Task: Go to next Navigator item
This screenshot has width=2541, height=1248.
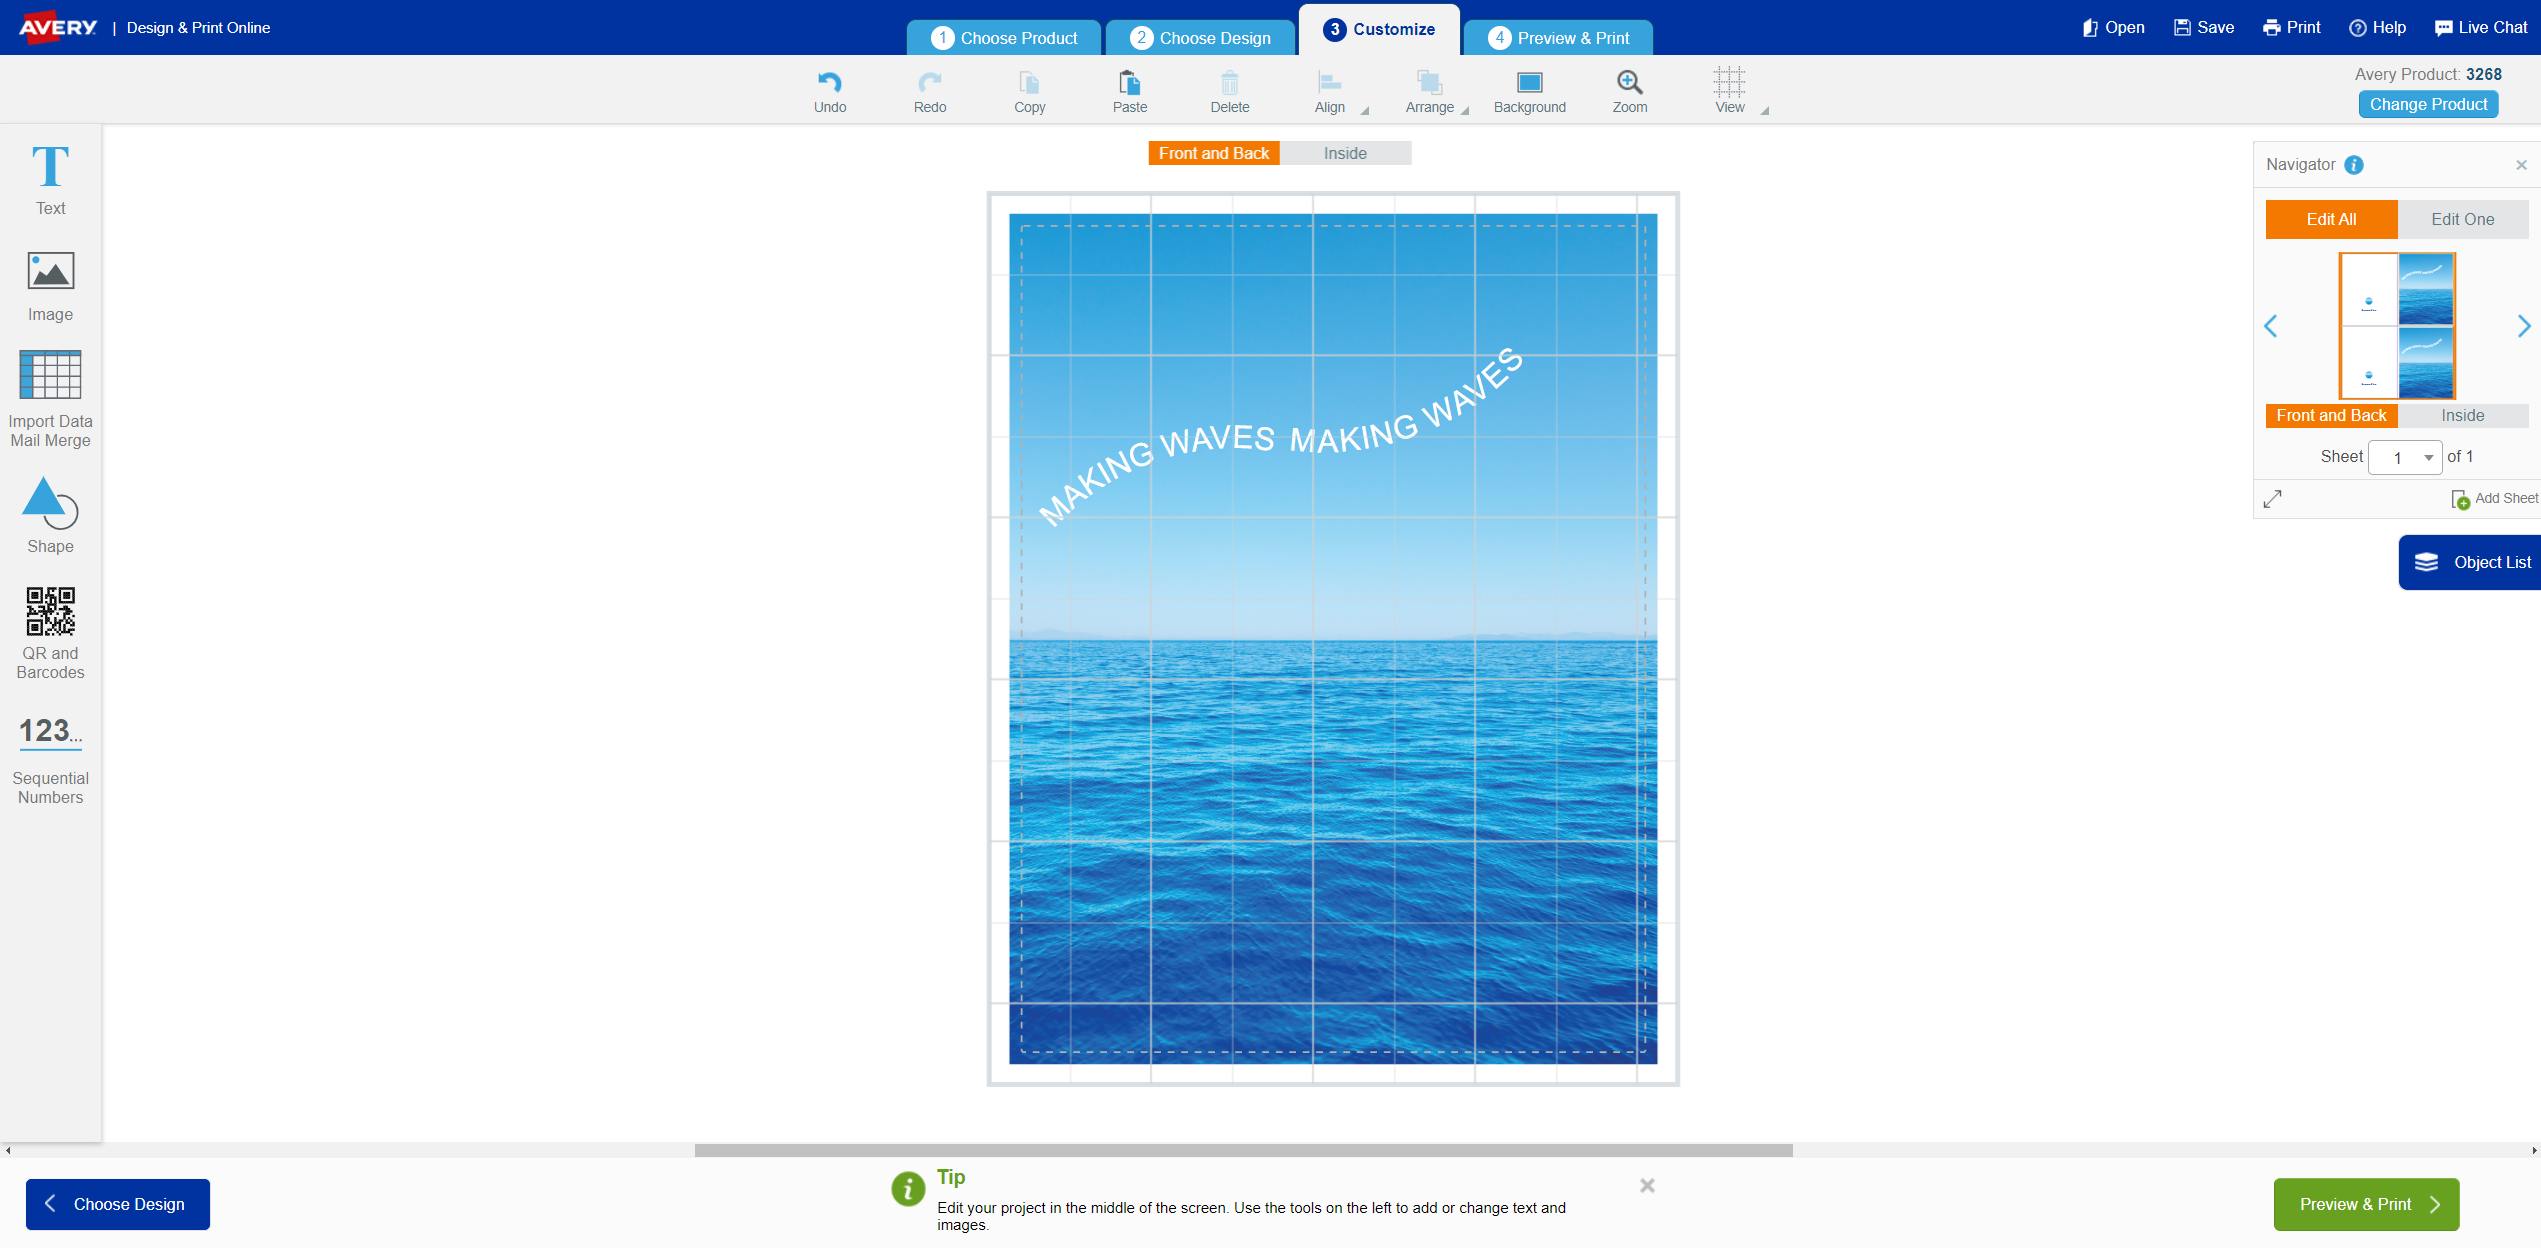Action: (2523, 326)
